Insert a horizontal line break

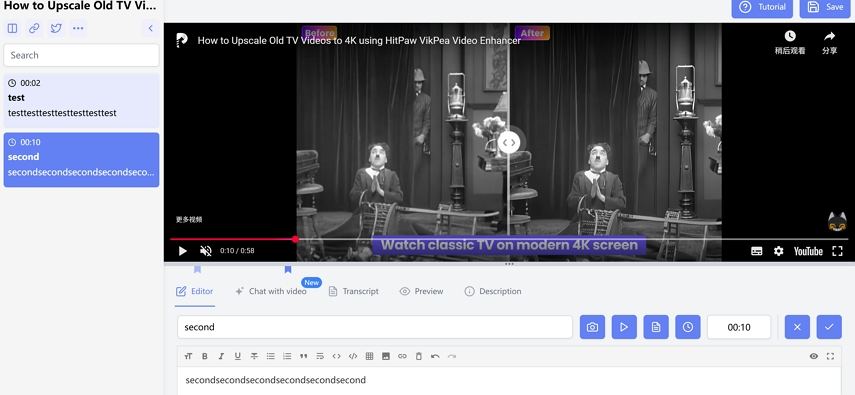pos(320,356)
